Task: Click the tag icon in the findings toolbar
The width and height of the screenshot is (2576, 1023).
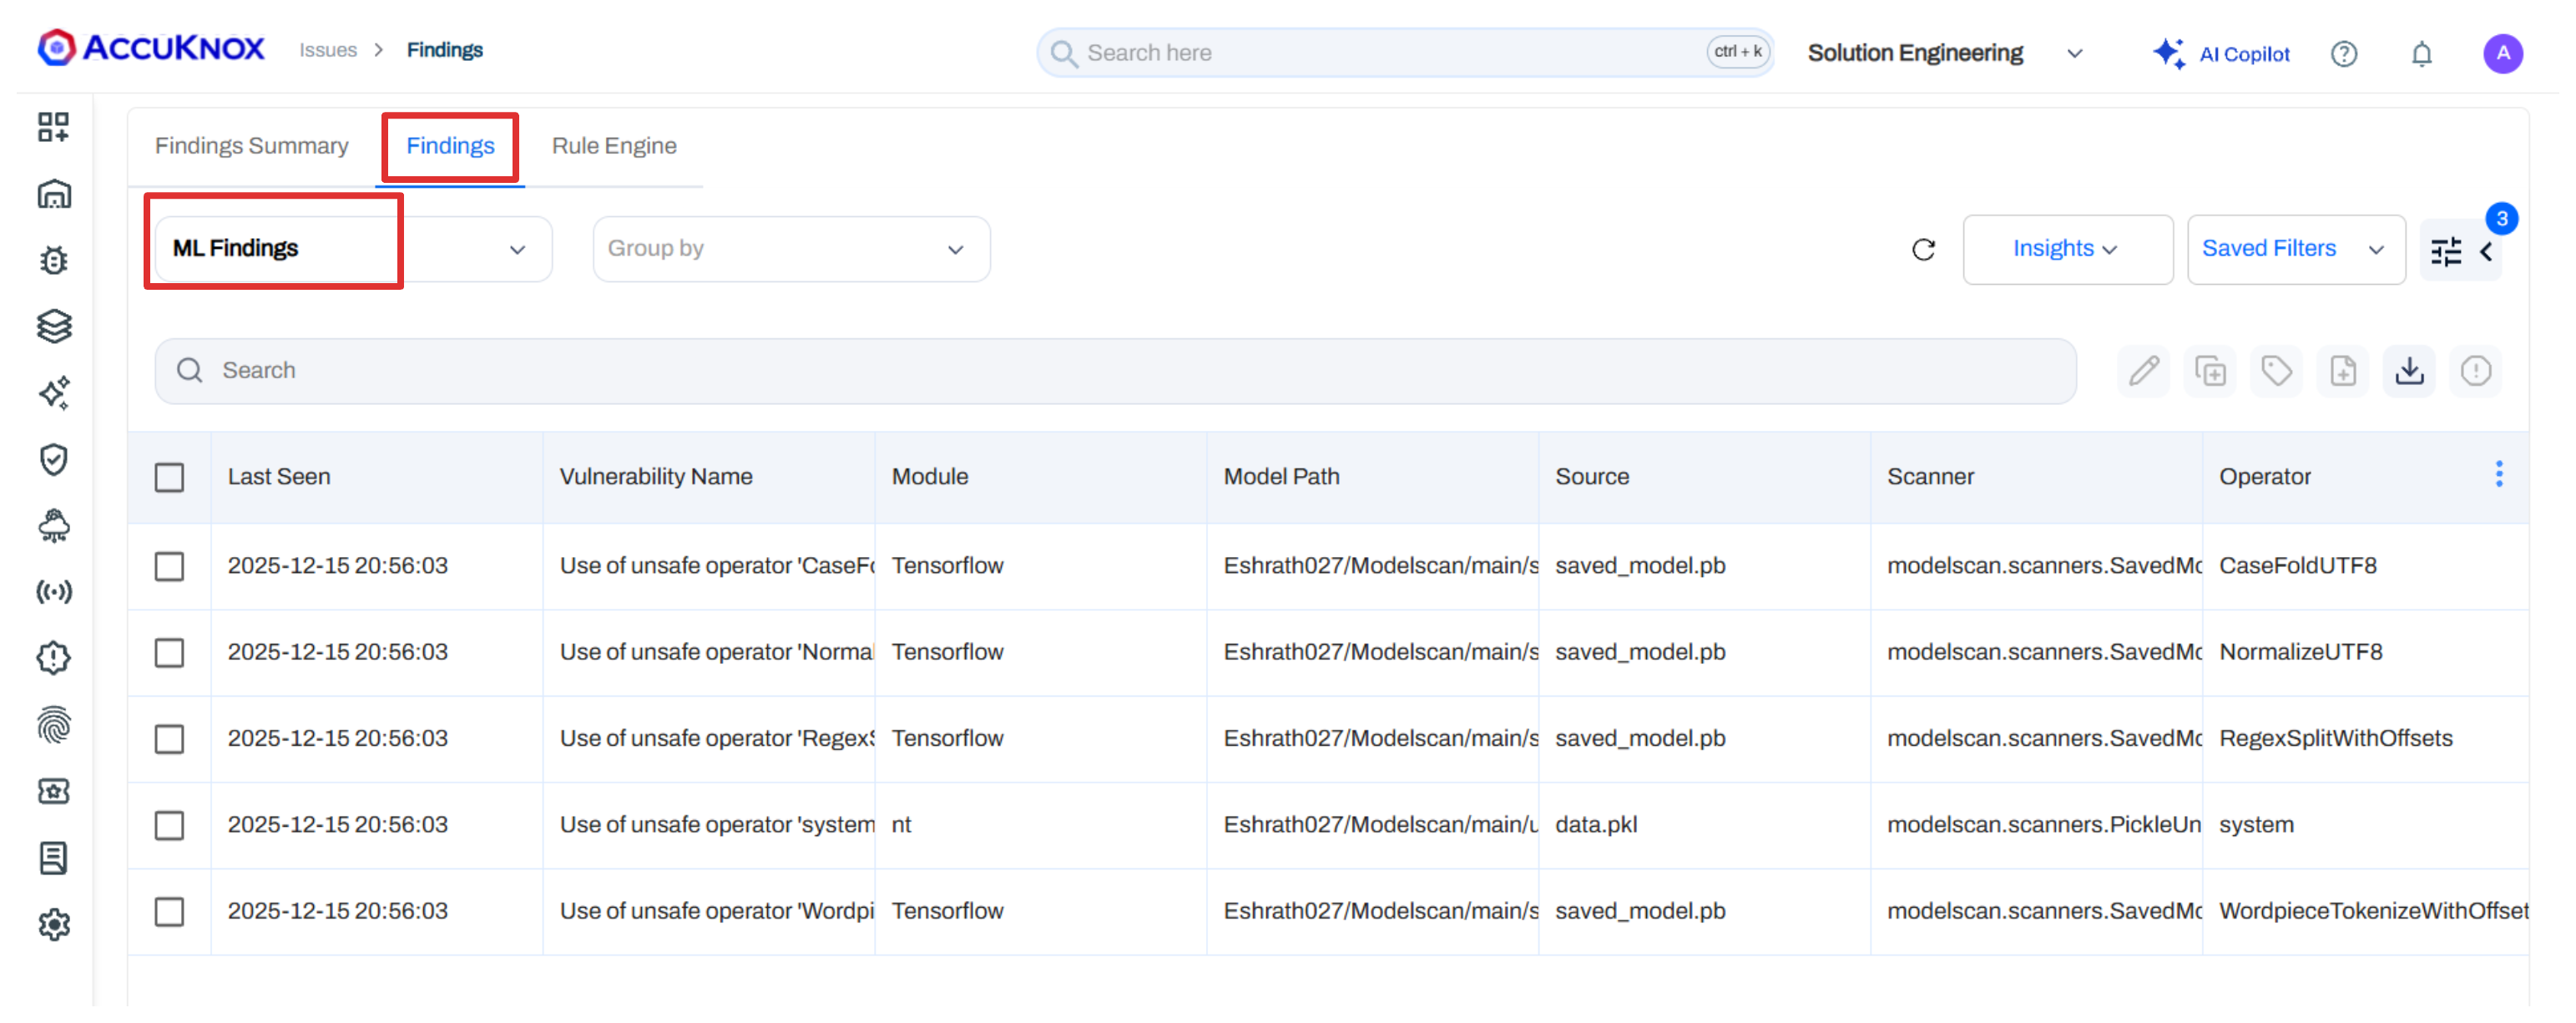Action: point(2277,371)
